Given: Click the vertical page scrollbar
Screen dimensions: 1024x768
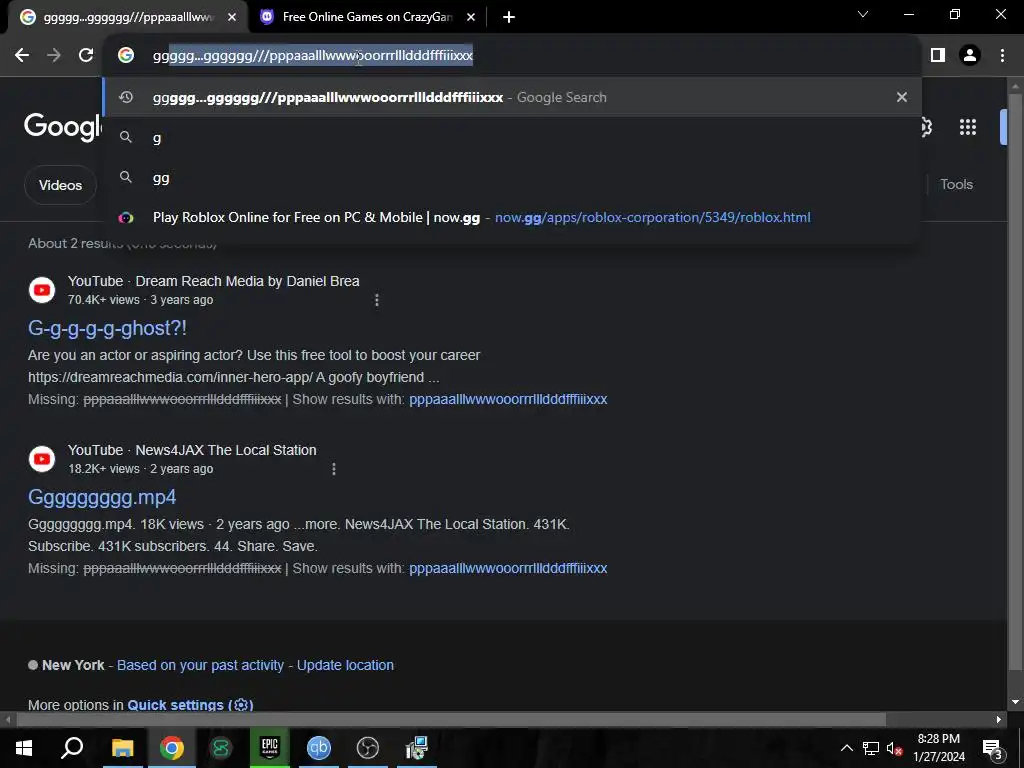Looking at the screenshot, I should pos(1015,382).
